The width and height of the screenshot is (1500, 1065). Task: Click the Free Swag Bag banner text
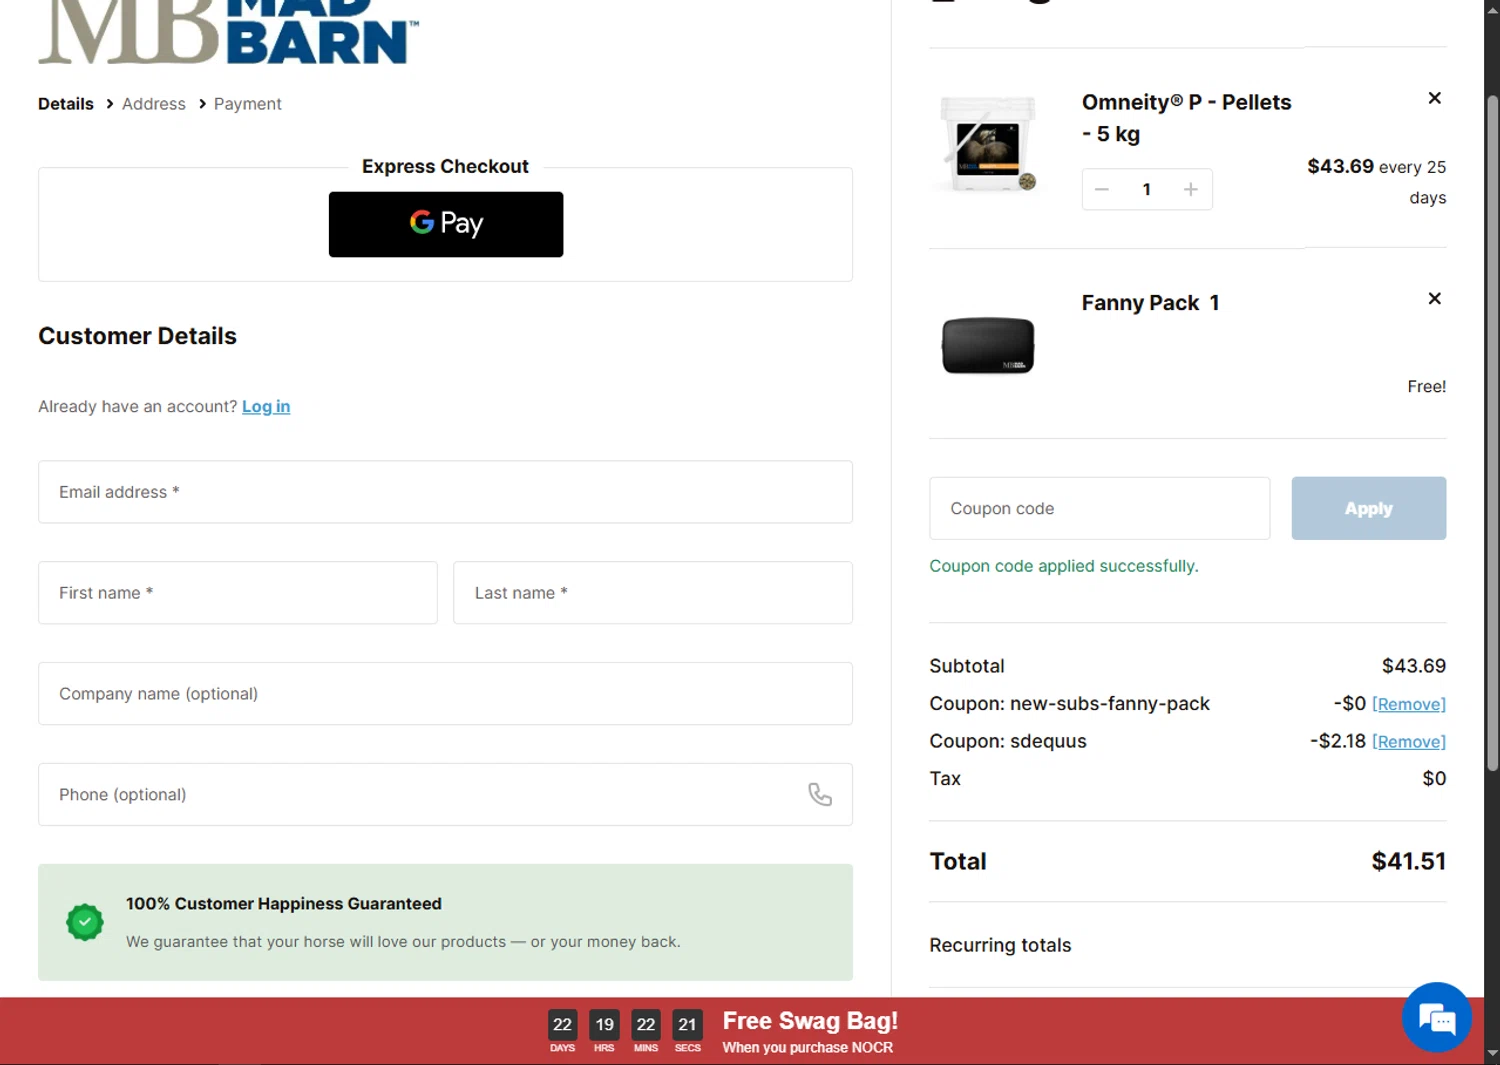point(810,1021)
